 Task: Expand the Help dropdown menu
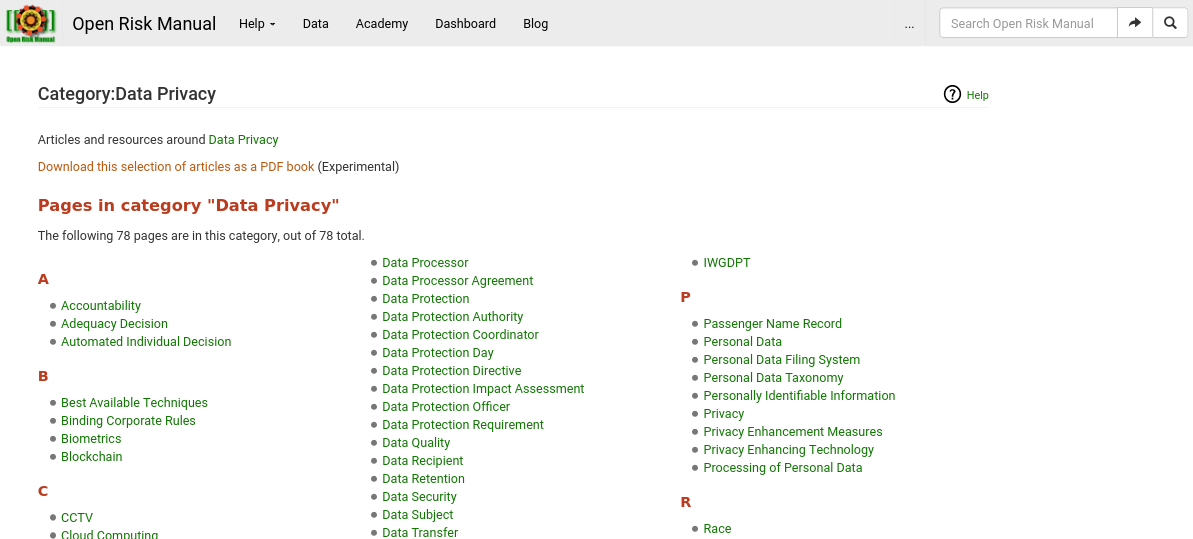(257, 24)
